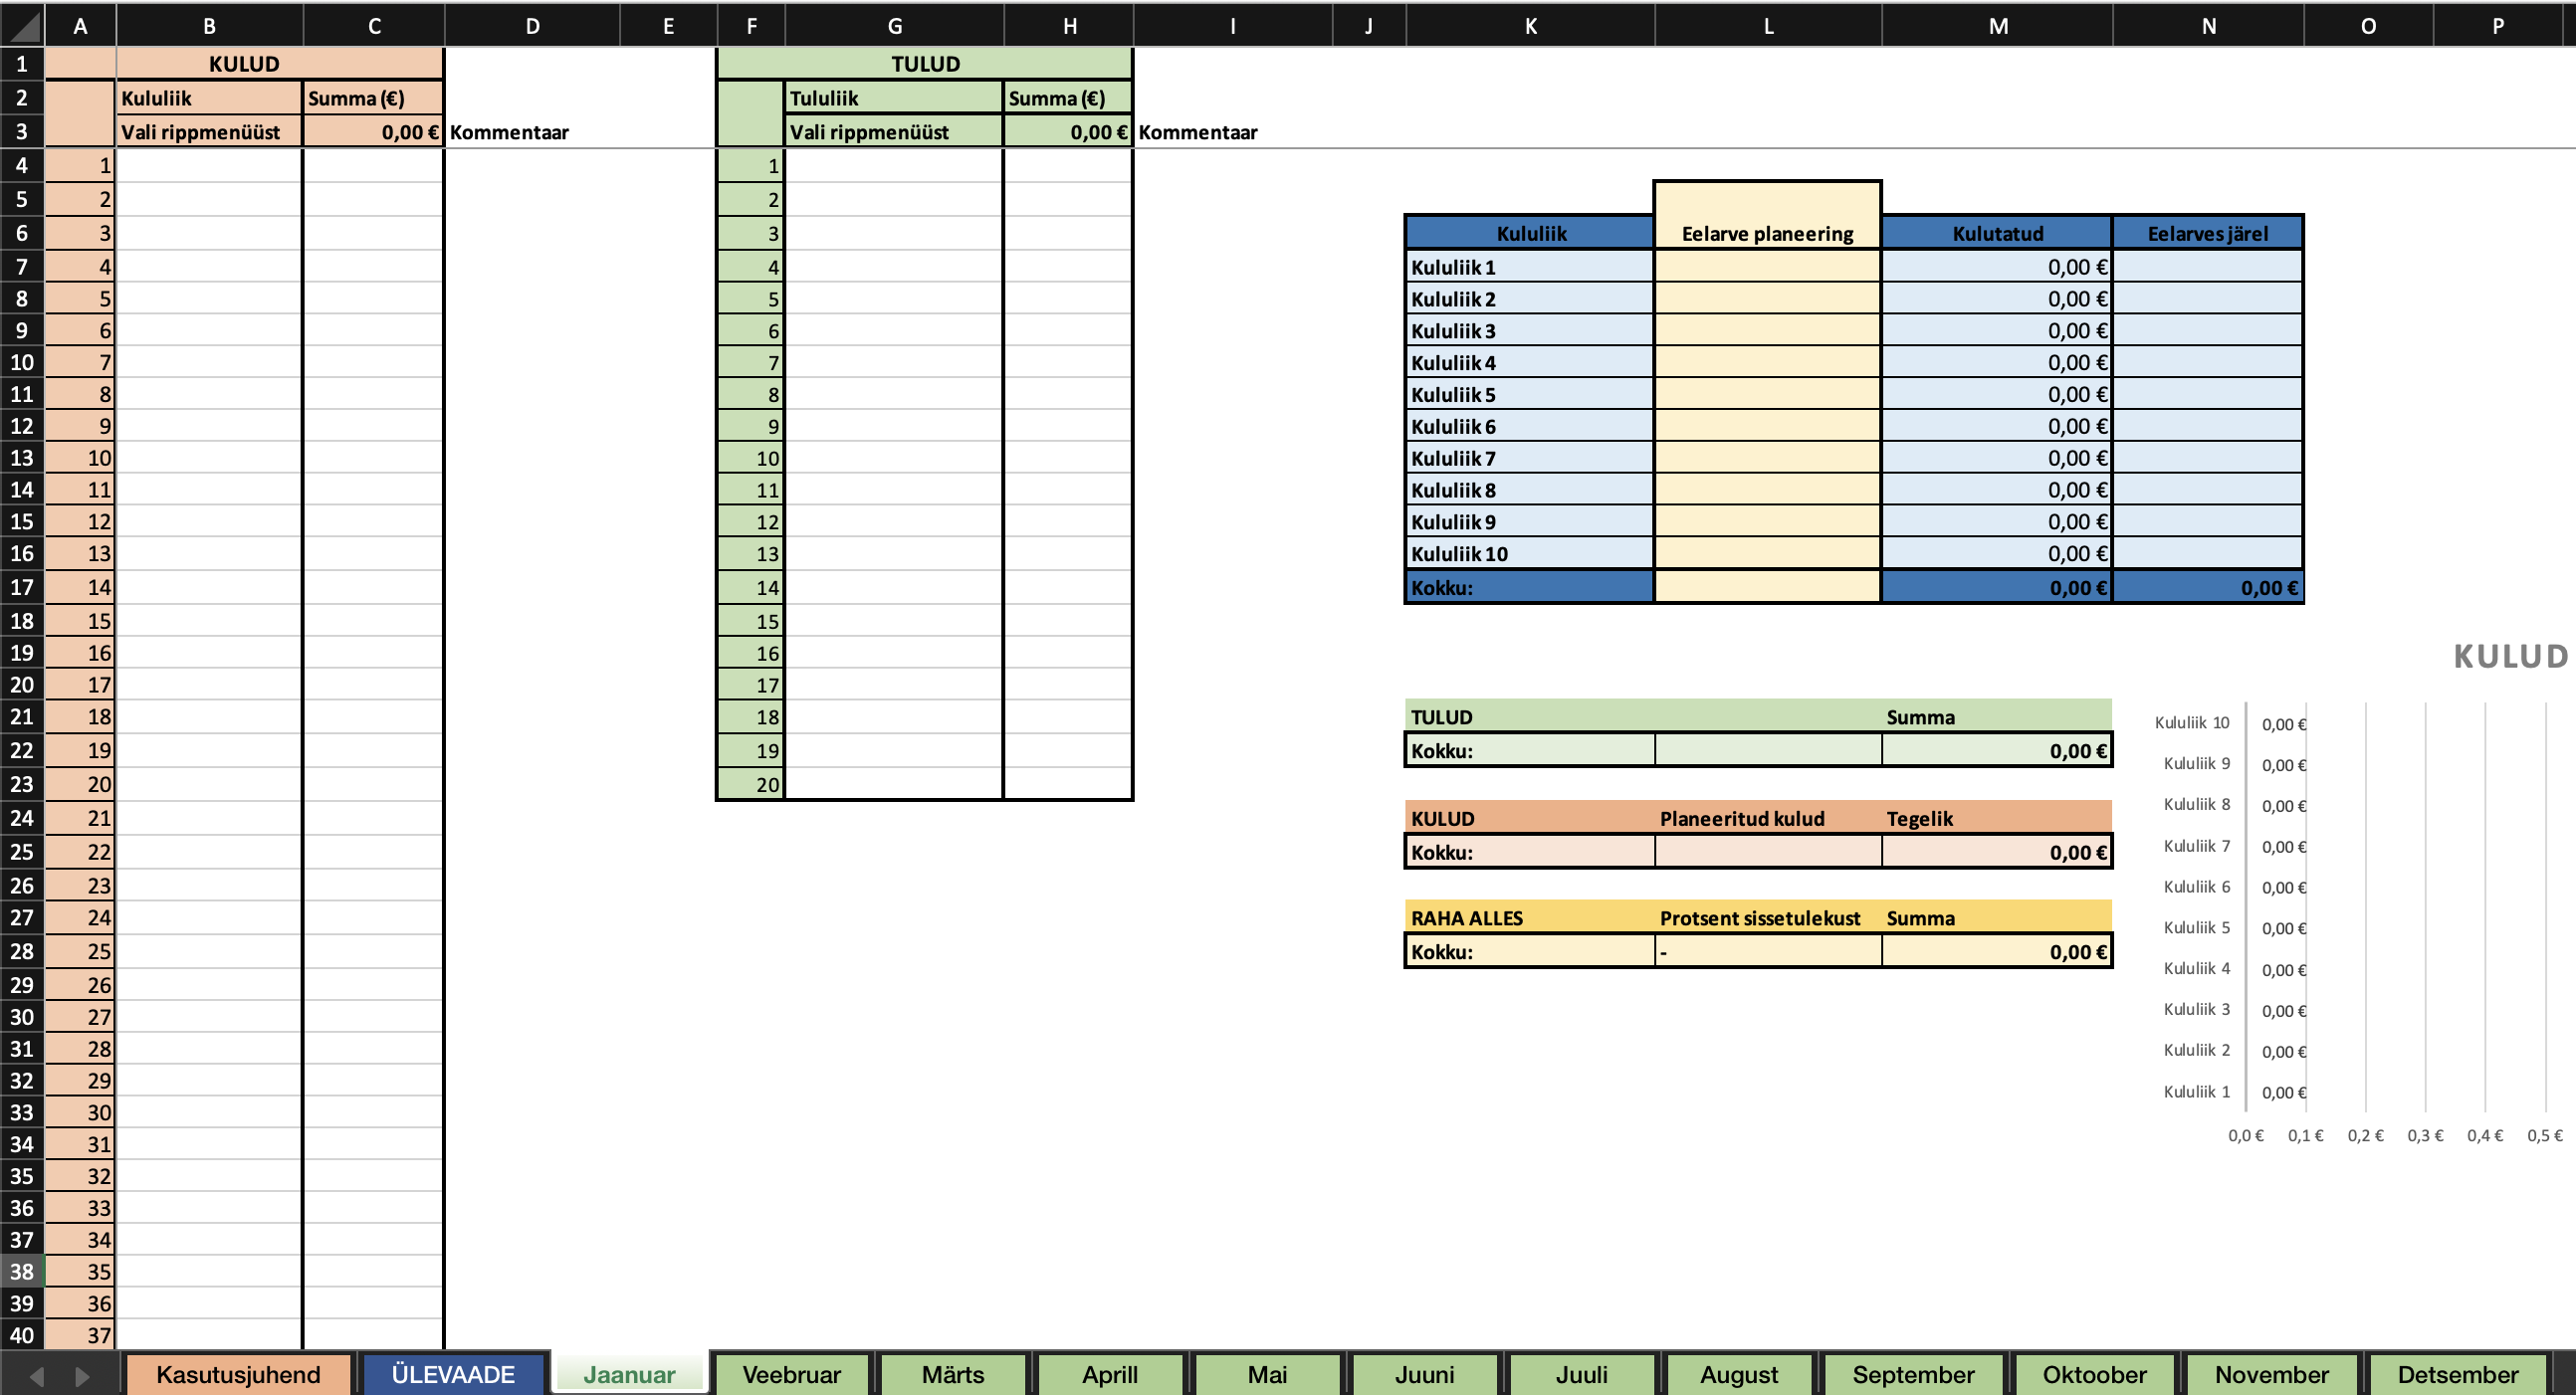Image resolution: width=2576 pixels, height=1395 pixels.
Task: Go to the Veebruar sheet
Action: click(x=791, y=1374)
